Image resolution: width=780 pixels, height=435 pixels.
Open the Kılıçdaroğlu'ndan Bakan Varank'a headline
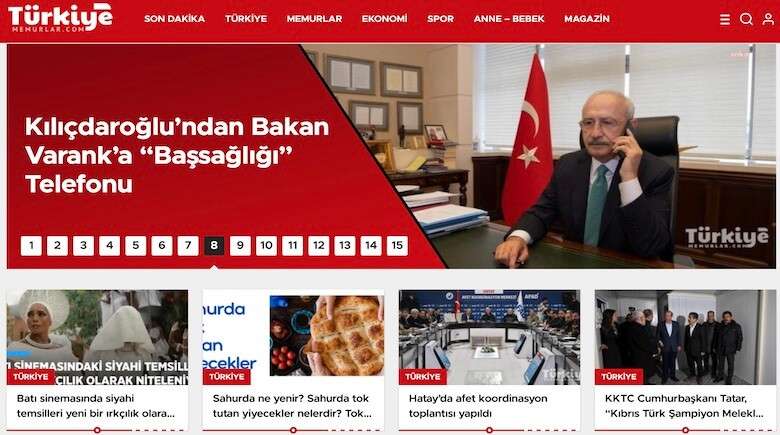177,155
